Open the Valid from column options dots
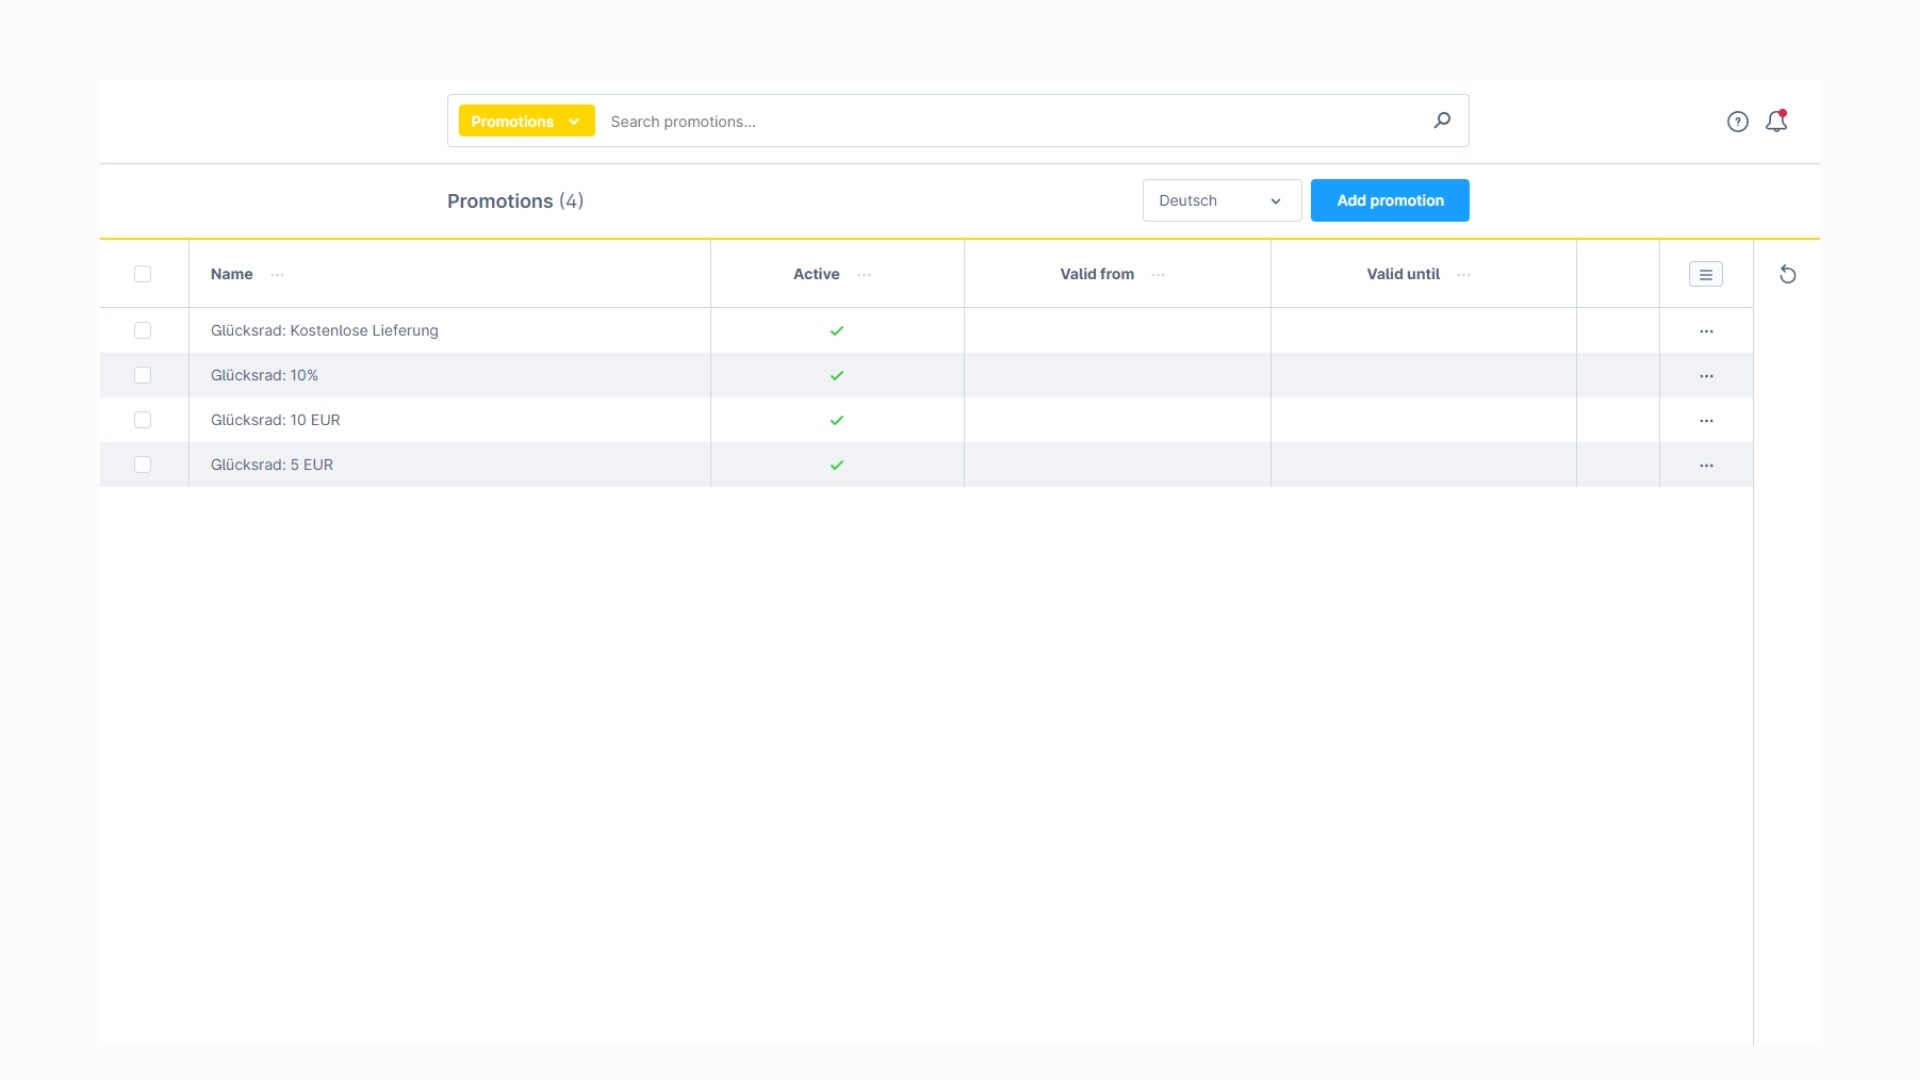The width and height of the screenshot is (1920, 1080). click(1158, 275)
